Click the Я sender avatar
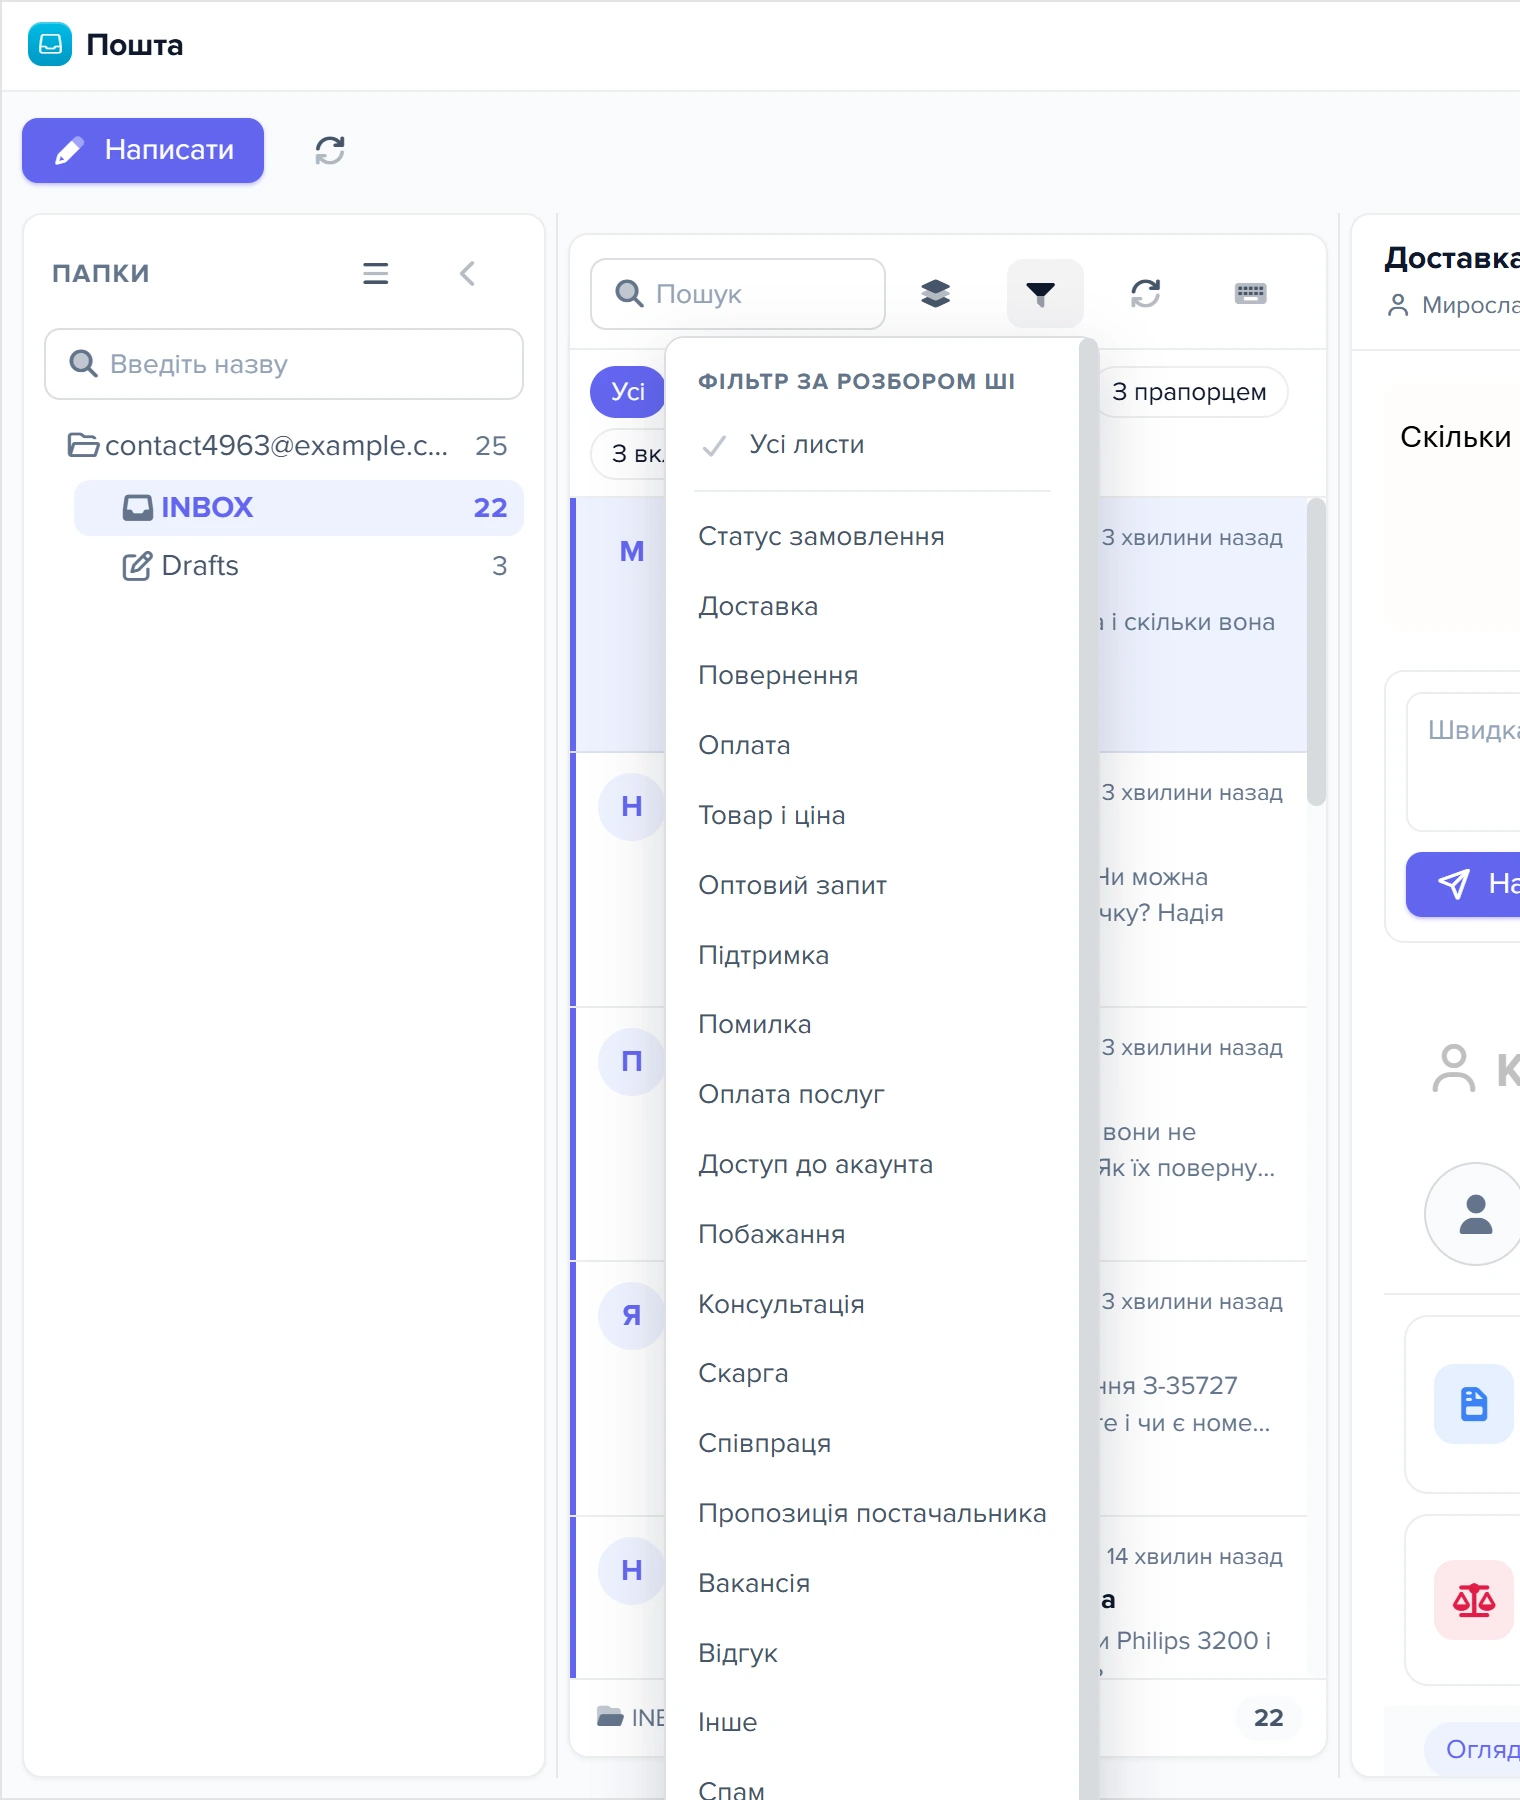Image resolution: width=1520 pixels, height=1800 pixels. (632, 1316)
